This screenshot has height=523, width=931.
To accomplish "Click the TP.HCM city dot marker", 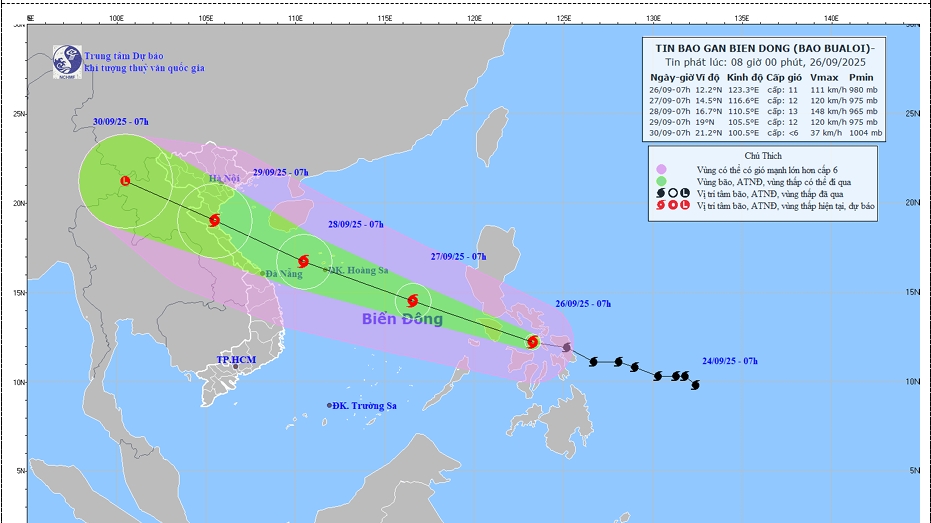I will pos(236,367).
